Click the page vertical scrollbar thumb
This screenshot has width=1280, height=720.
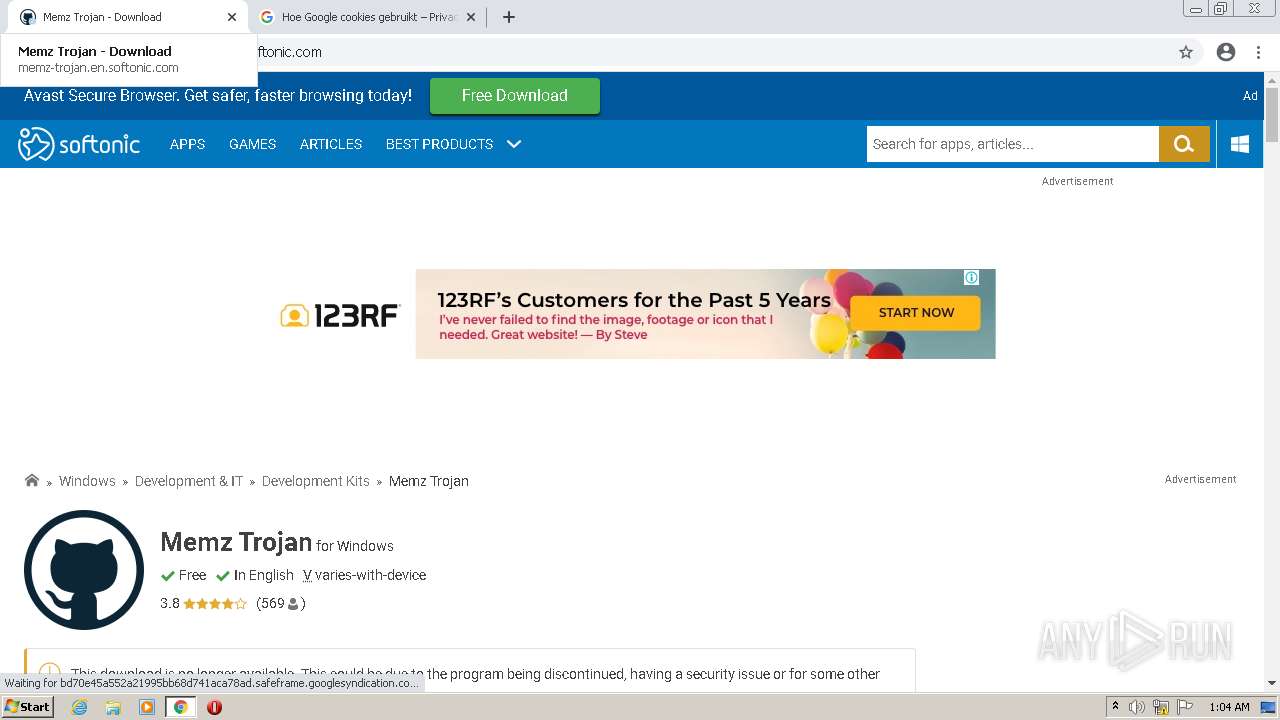[1272, 115]
